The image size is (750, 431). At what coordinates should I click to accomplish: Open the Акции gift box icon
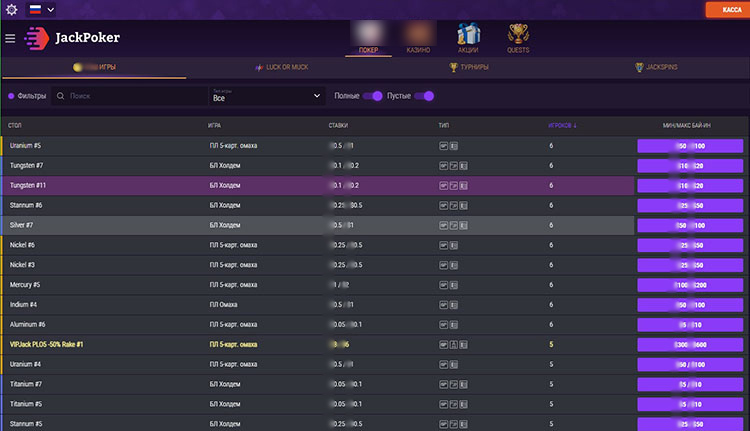[468, 36]
